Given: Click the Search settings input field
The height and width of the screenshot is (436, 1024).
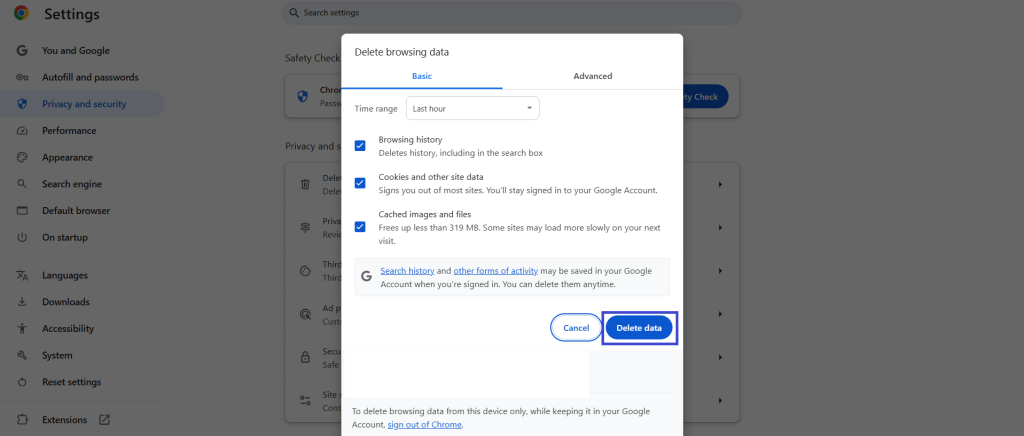Looking at the screenshot, I should point(511,12).
